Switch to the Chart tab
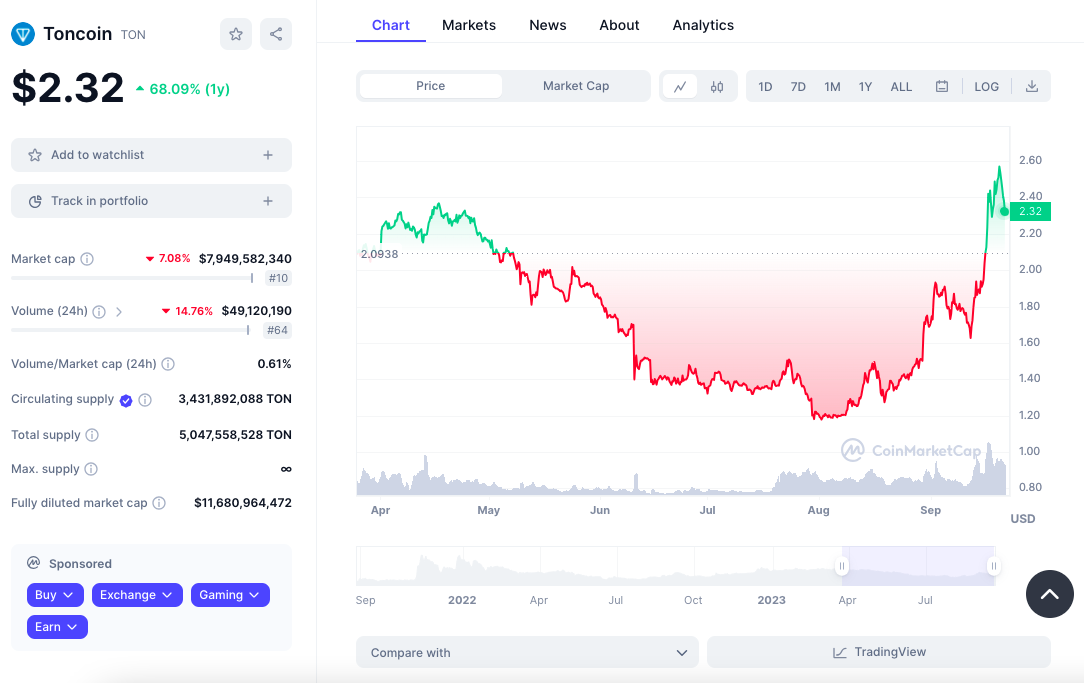 click(x=391, y=26)
